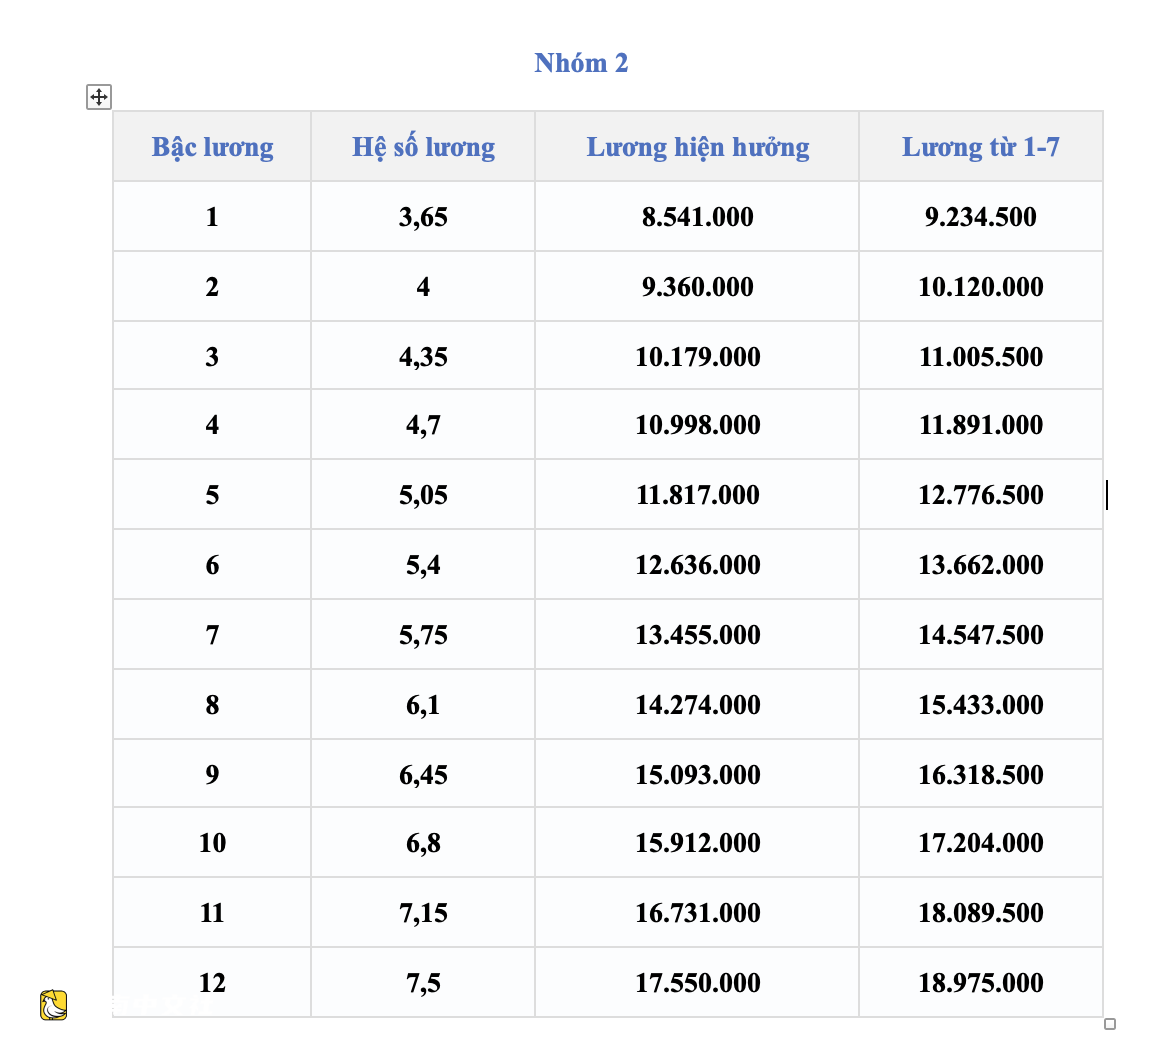Click the table move handle icon
The image size is (1160, 1062).
point(98,97)
